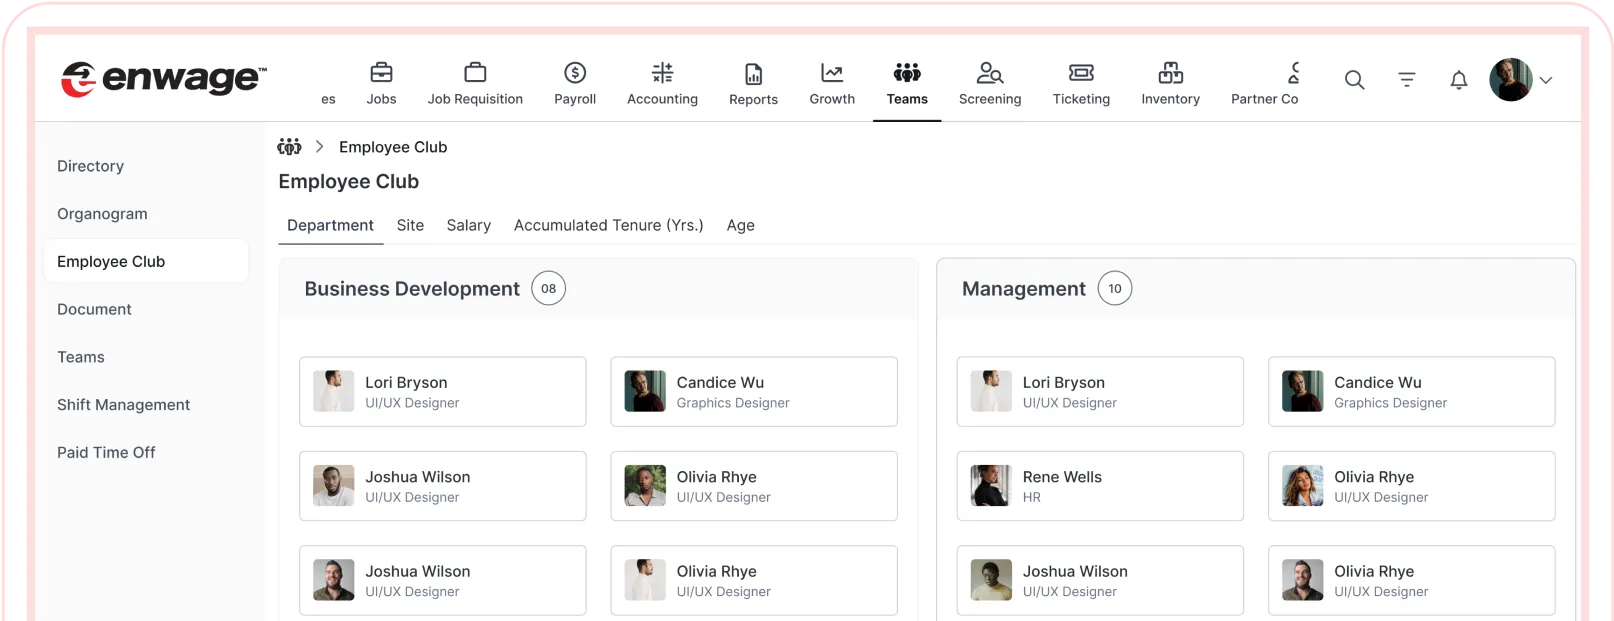This screenshot has height=621, width=1614.
Task: Go to the Accounting module icon
Action: tap(662, 73)
